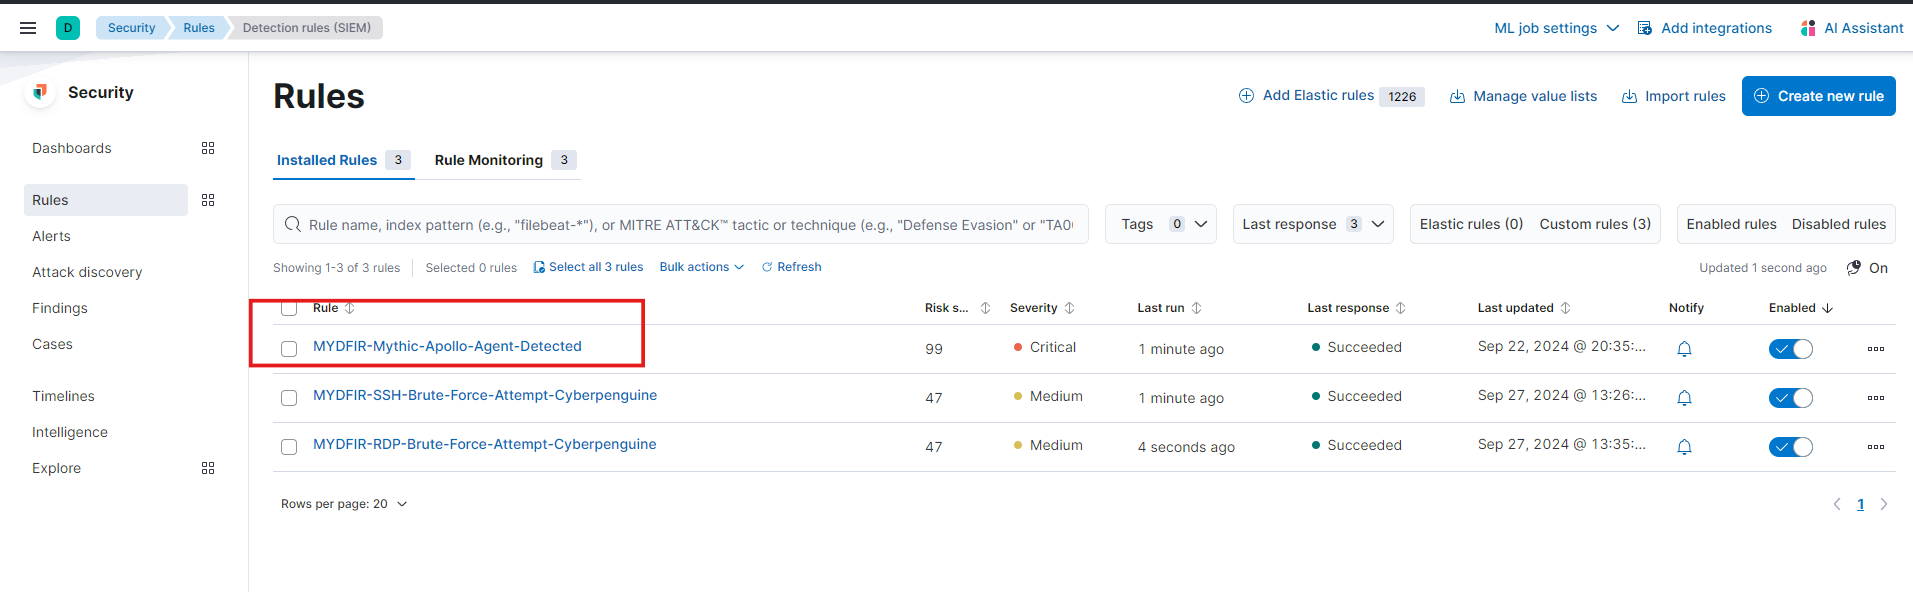Open actions menu for SSH-Brute-Force rule
The image size is (1913, 592).
[1876, 398]
